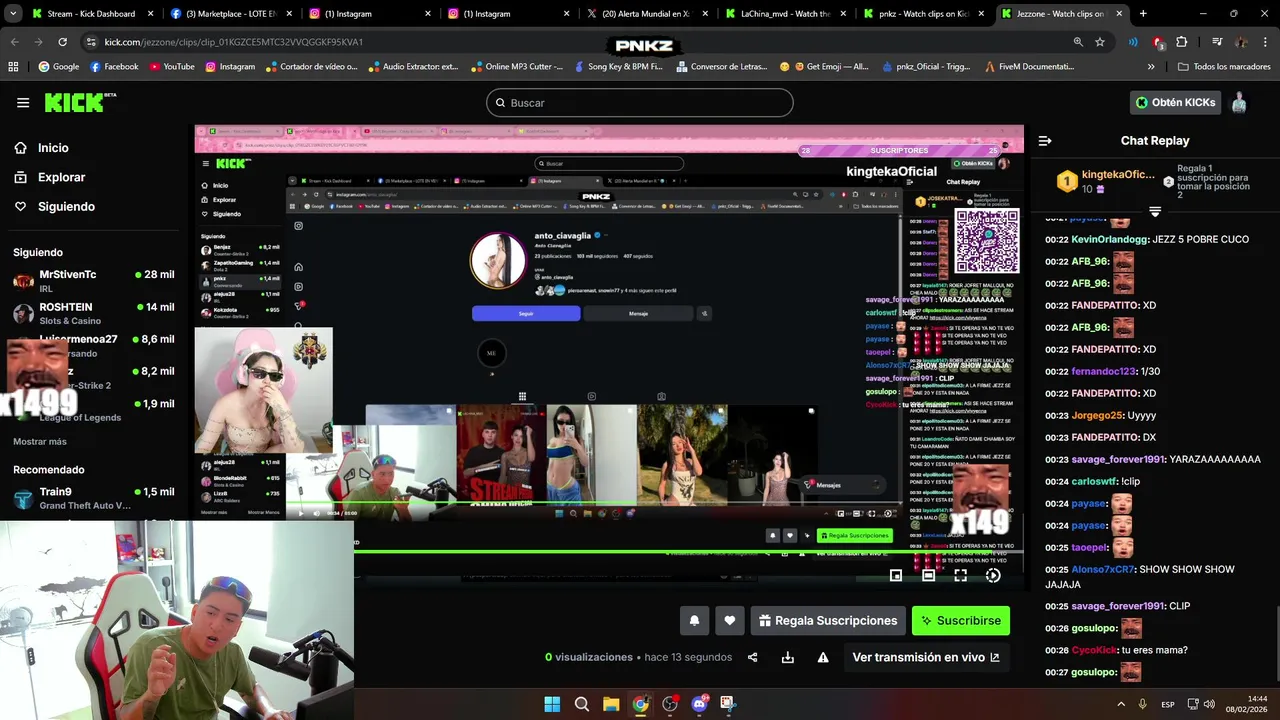Viewport: 1280px width, 720px height.
Task: Collapse the Chat Replay panel
Action: [1045, 141]
